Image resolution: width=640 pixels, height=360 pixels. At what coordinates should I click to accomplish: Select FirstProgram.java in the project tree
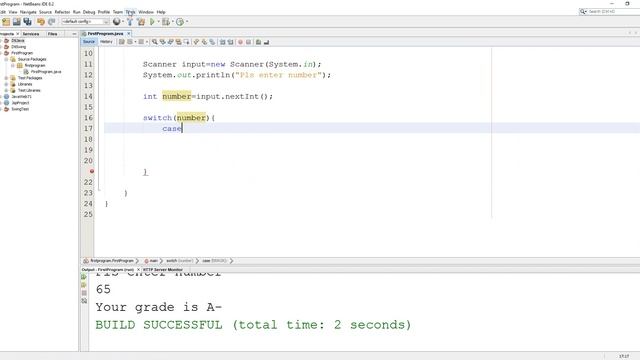46,72
